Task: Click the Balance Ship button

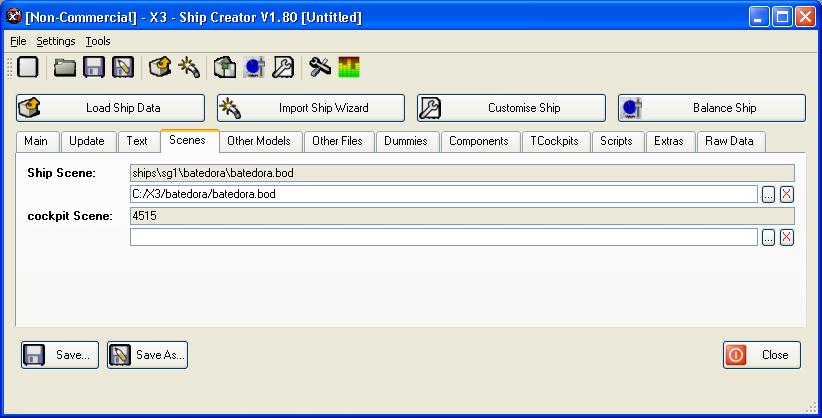Action: (712, 108)
